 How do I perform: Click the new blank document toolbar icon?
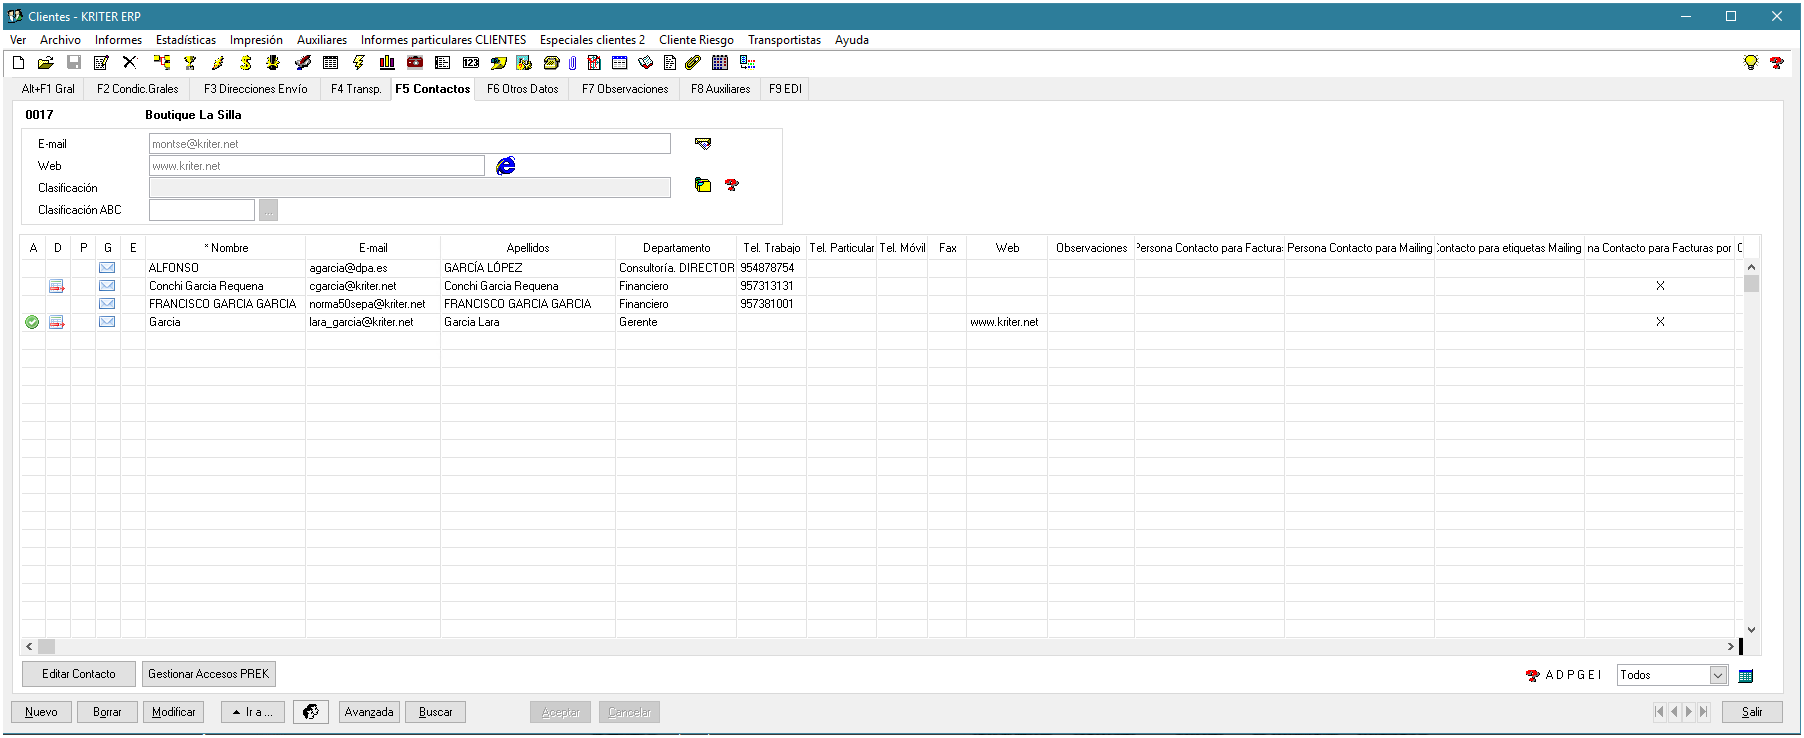18,62
